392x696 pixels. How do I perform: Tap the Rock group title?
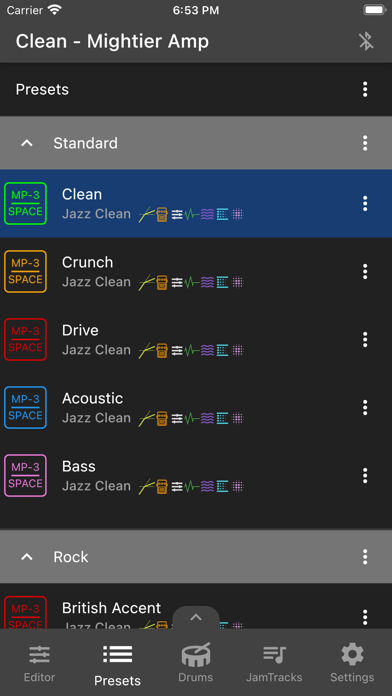[x=71, y=557]
